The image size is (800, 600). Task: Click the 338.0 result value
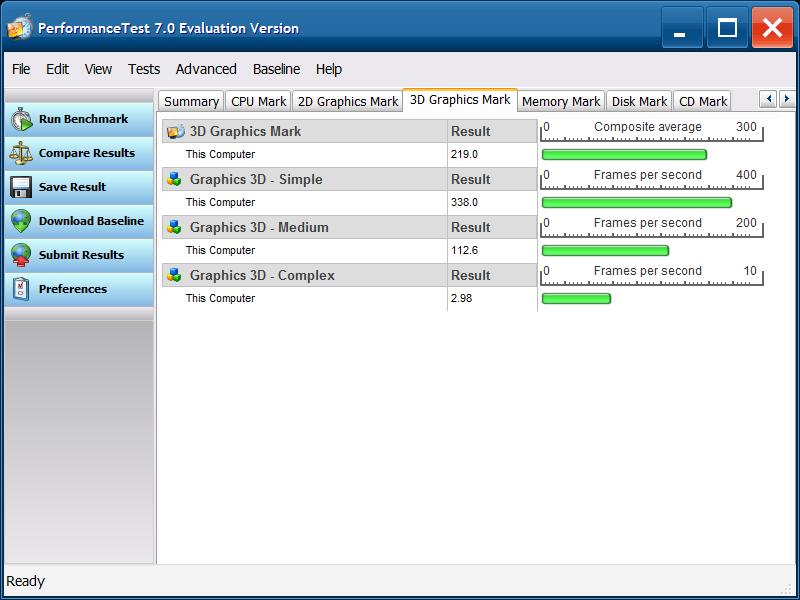click(464, 203)
